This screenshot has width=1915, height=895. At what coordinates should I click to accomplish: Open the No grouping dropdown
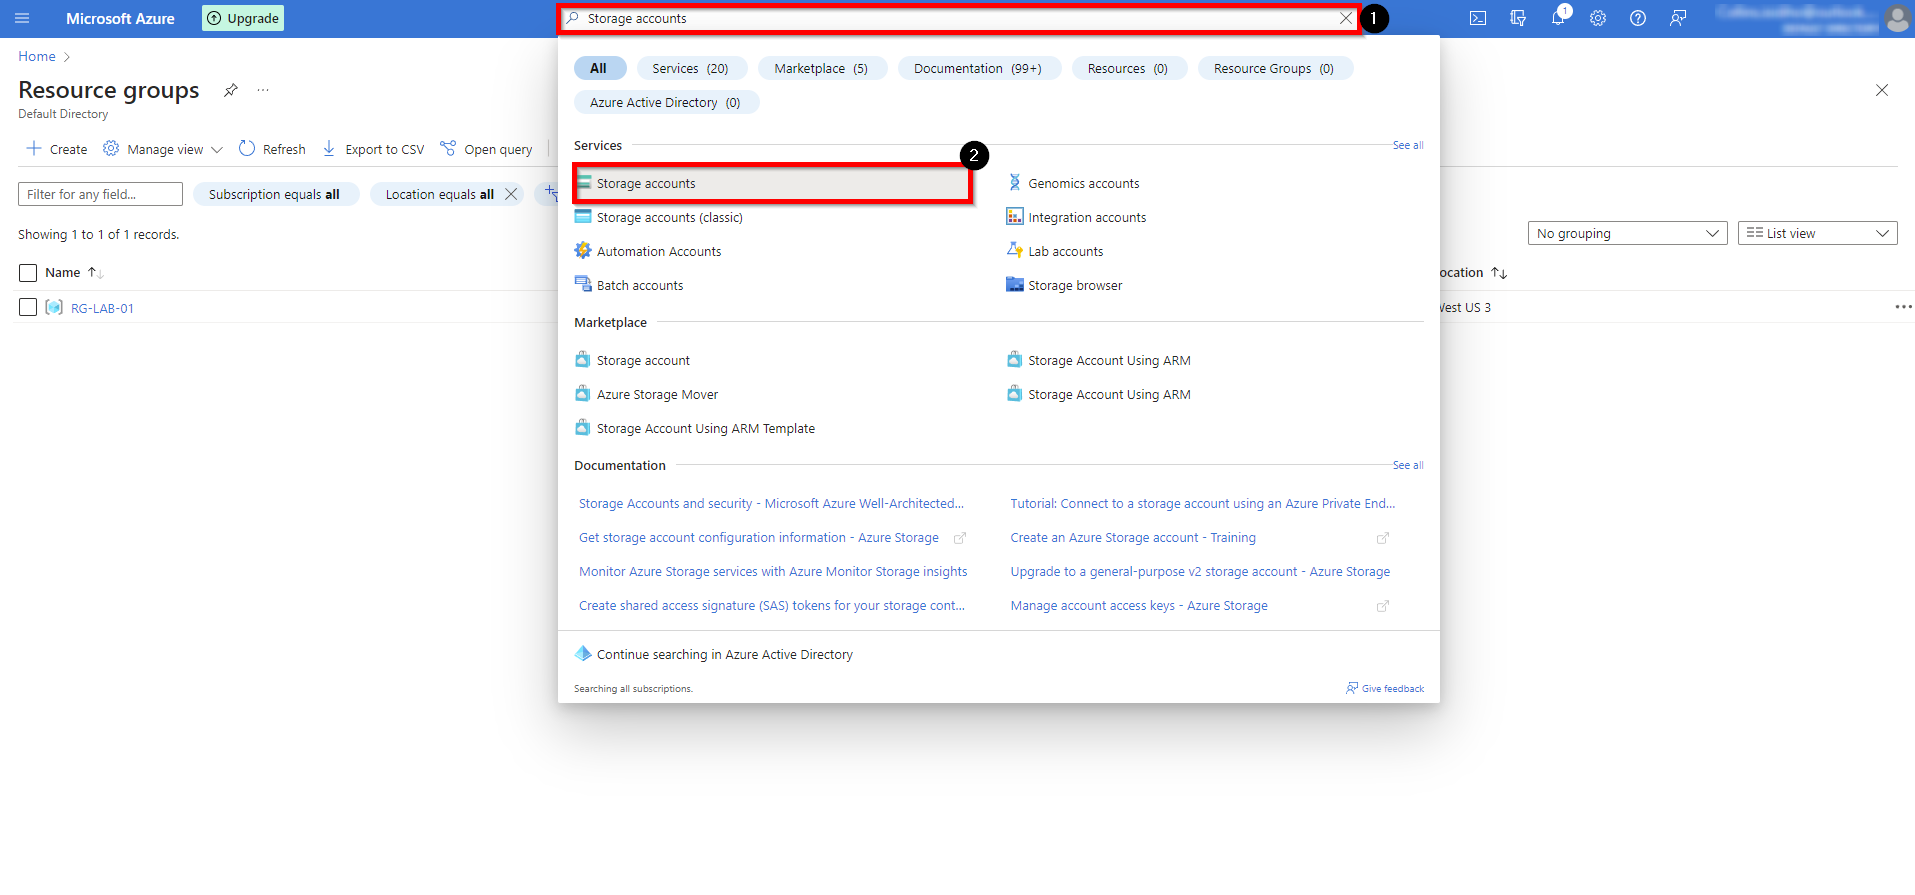pos(1627,233)
